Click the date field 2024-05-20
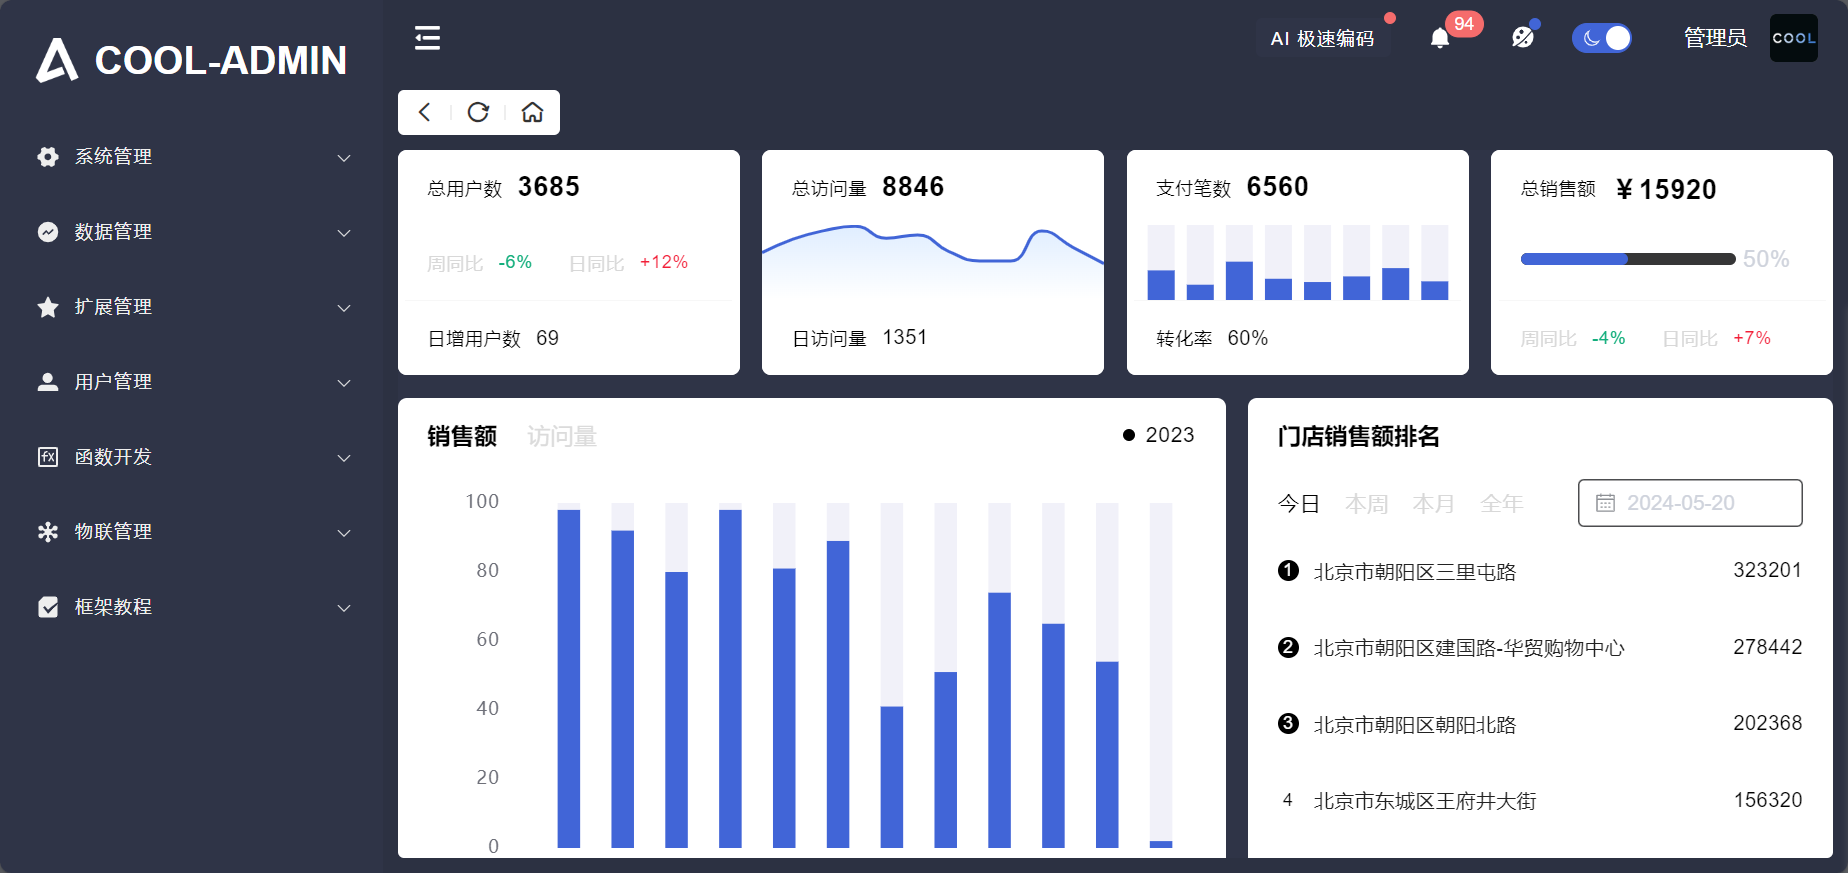The image size is (1848, 873). tap(1690, 503)
